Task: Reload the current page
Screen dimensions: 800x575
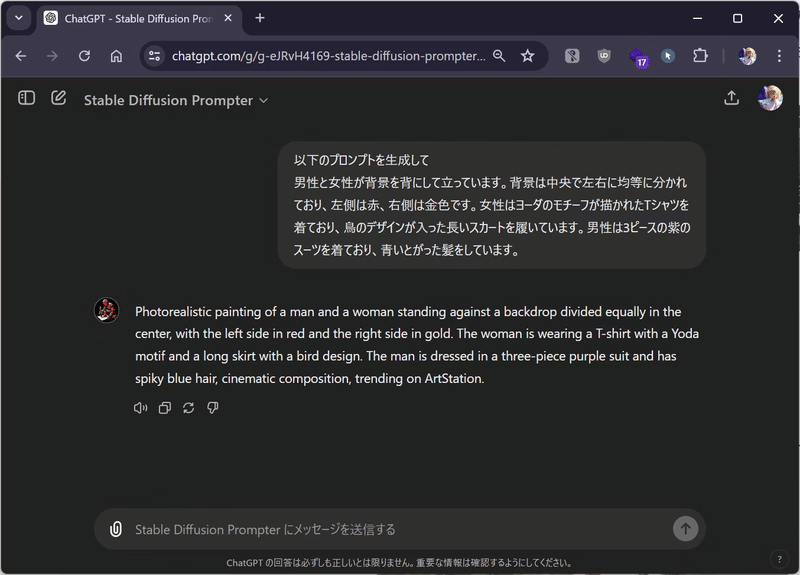Action: (84, 56)
